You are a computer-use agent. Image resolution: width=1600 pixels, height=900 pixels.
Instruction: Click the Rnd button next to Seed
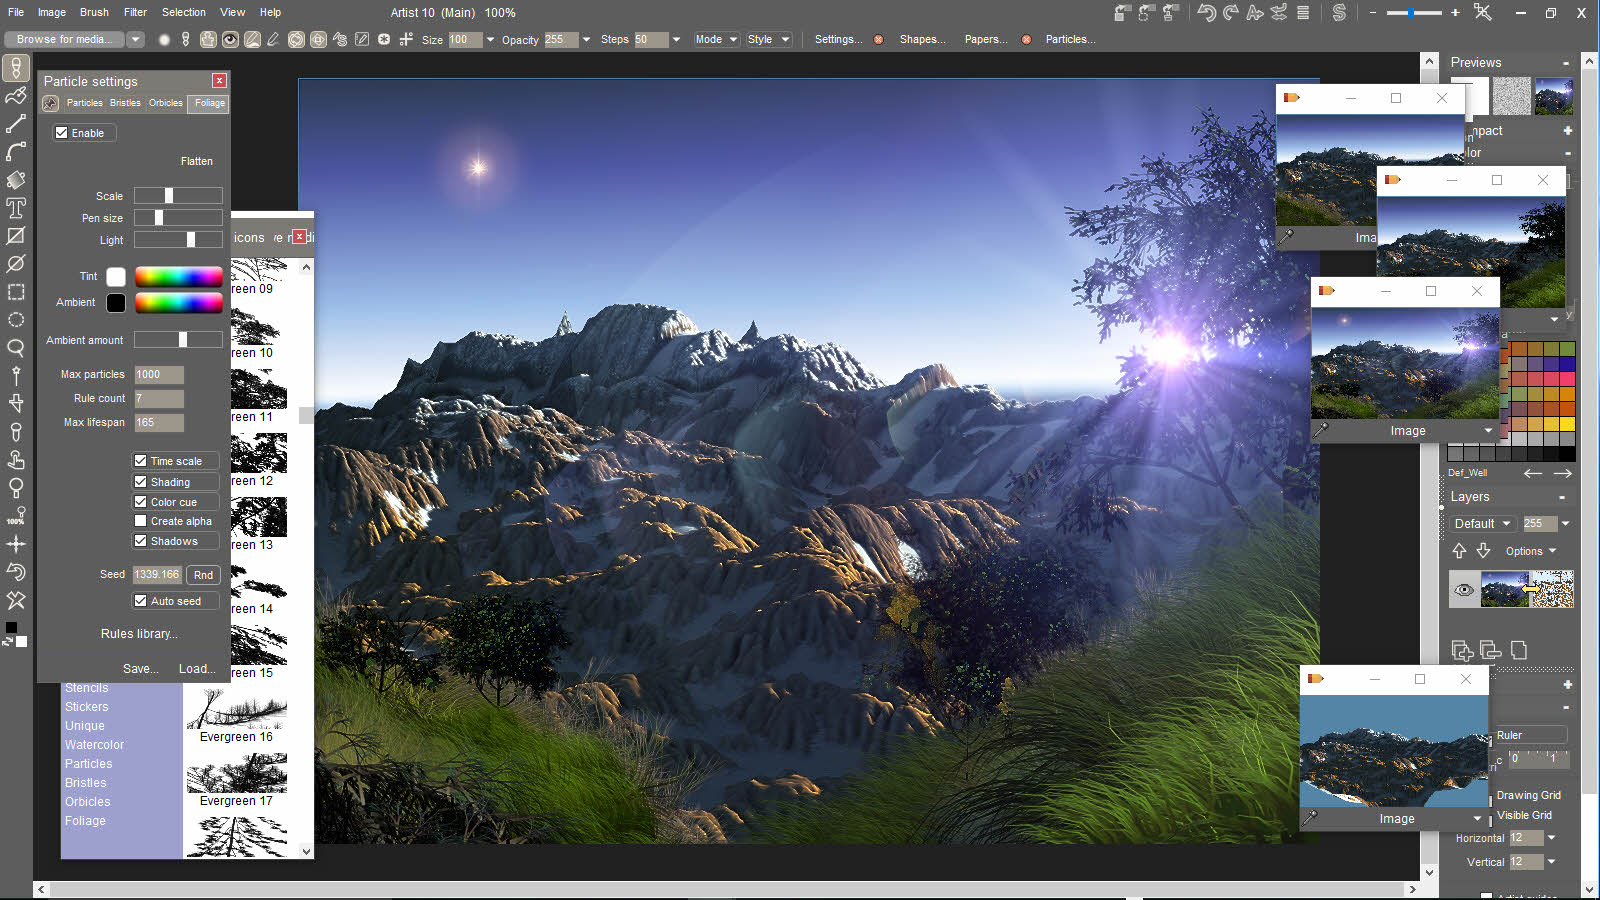pyautogui.click(x=203, y=574)
